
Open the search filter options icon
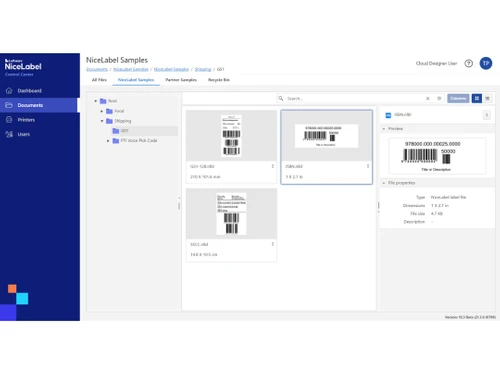point(439,98)
